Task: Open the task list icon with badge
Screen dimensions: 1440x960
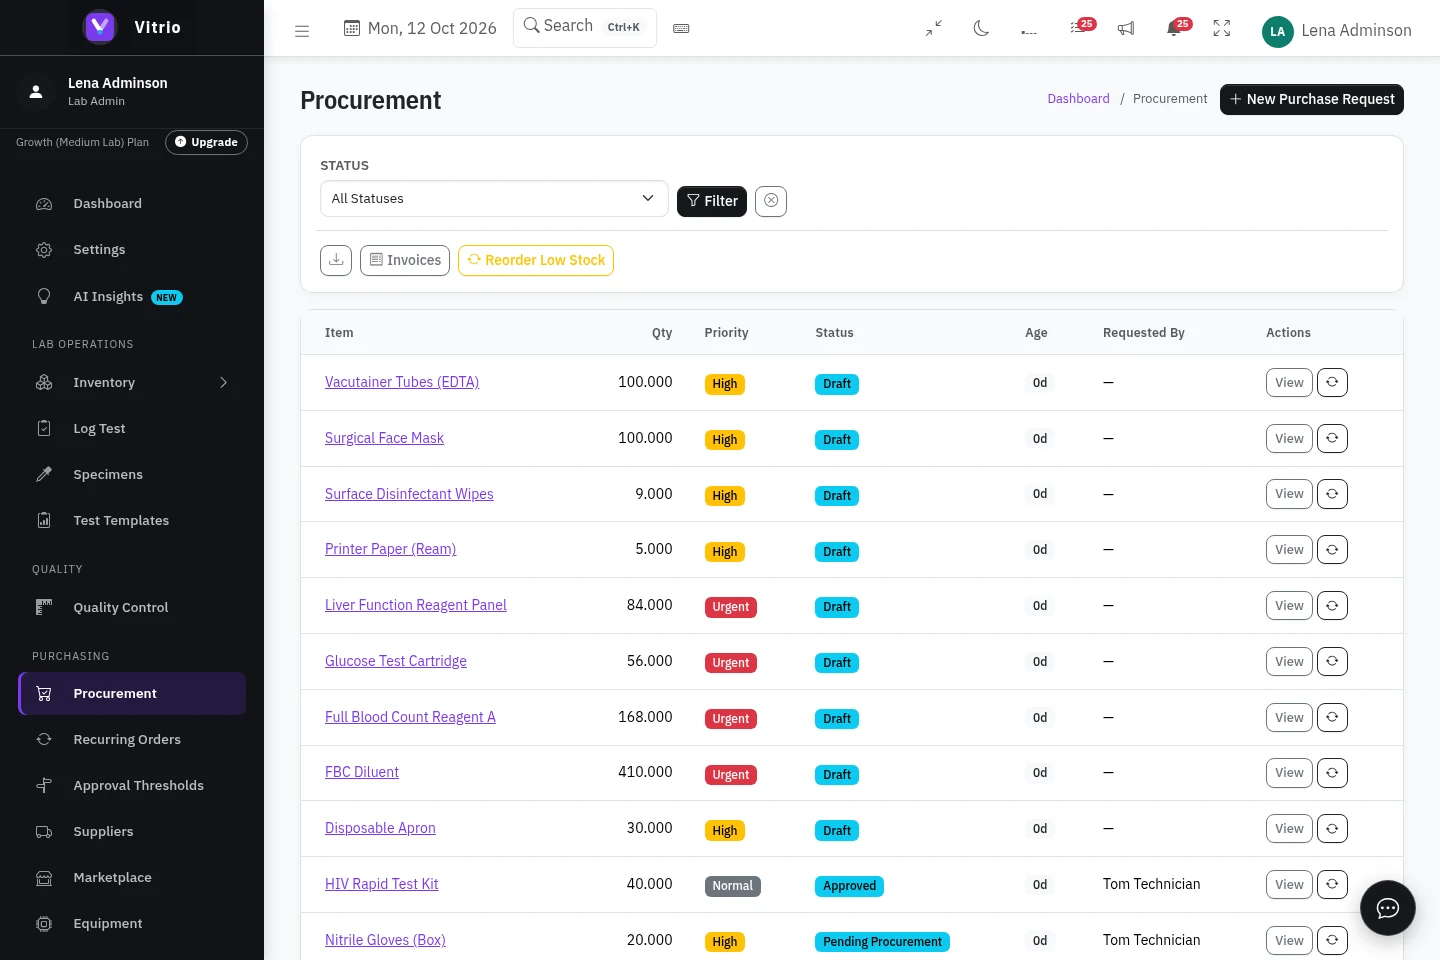Action: tap(1079, 28)
